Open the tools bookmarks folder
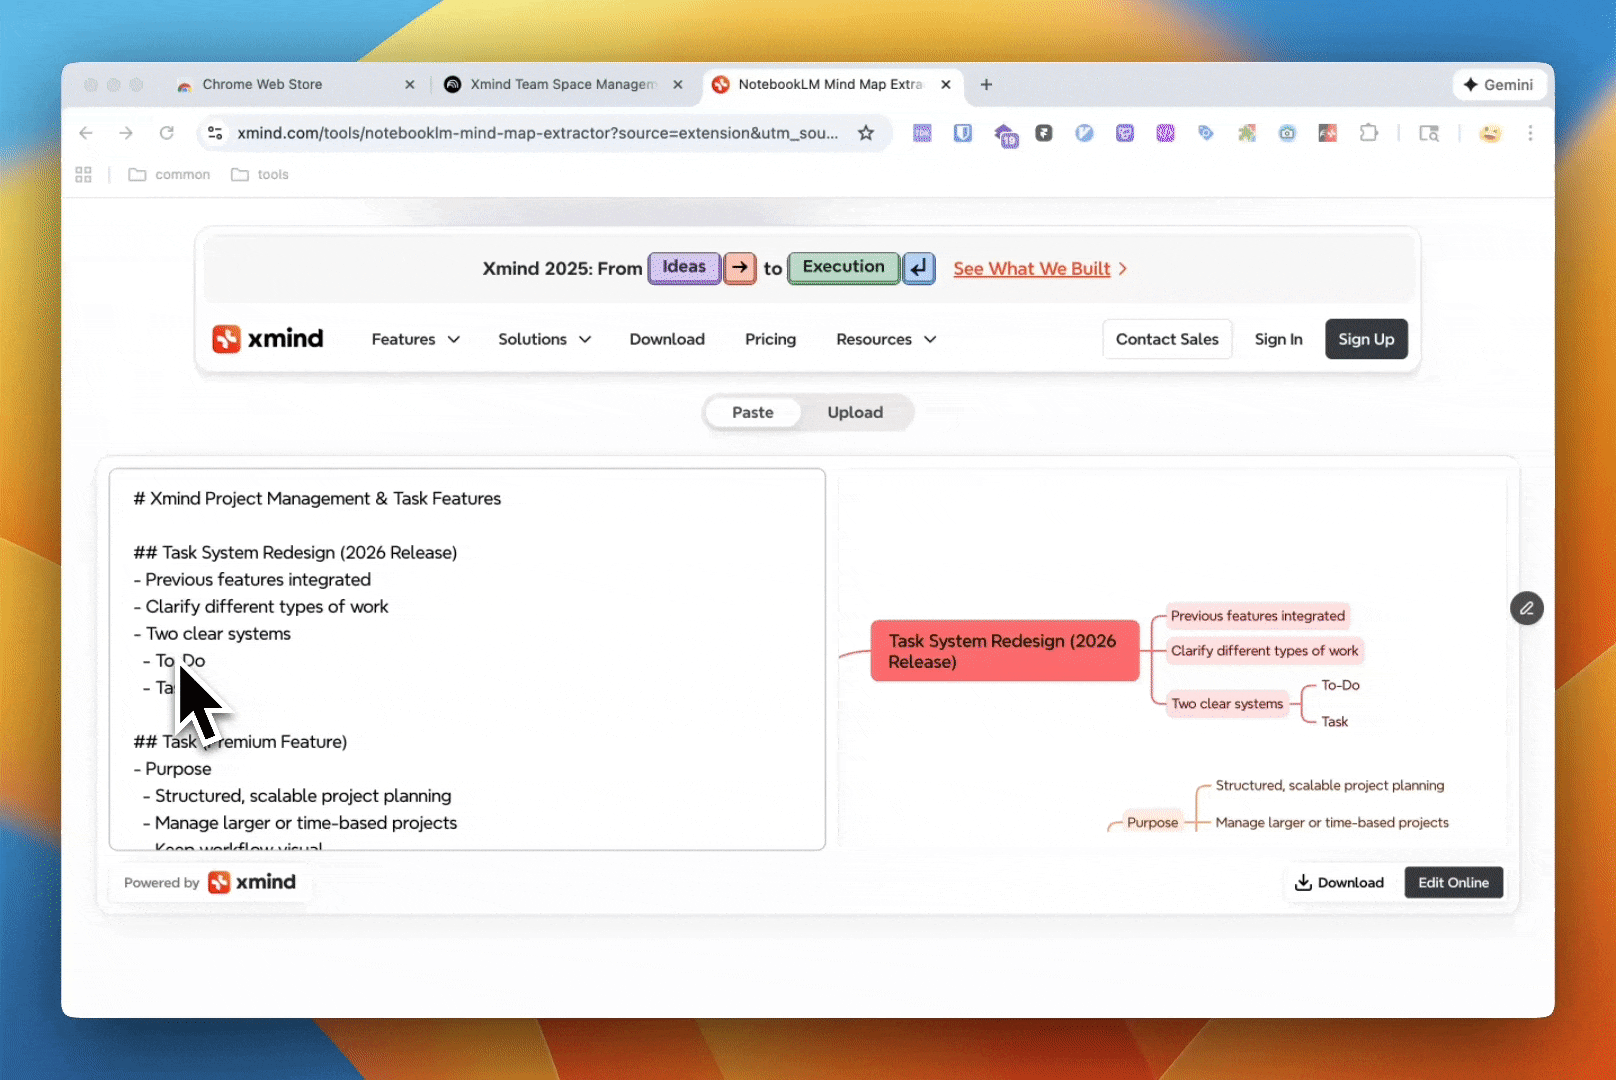The width and height of the screenshot is (1616, 1080). 260,174
